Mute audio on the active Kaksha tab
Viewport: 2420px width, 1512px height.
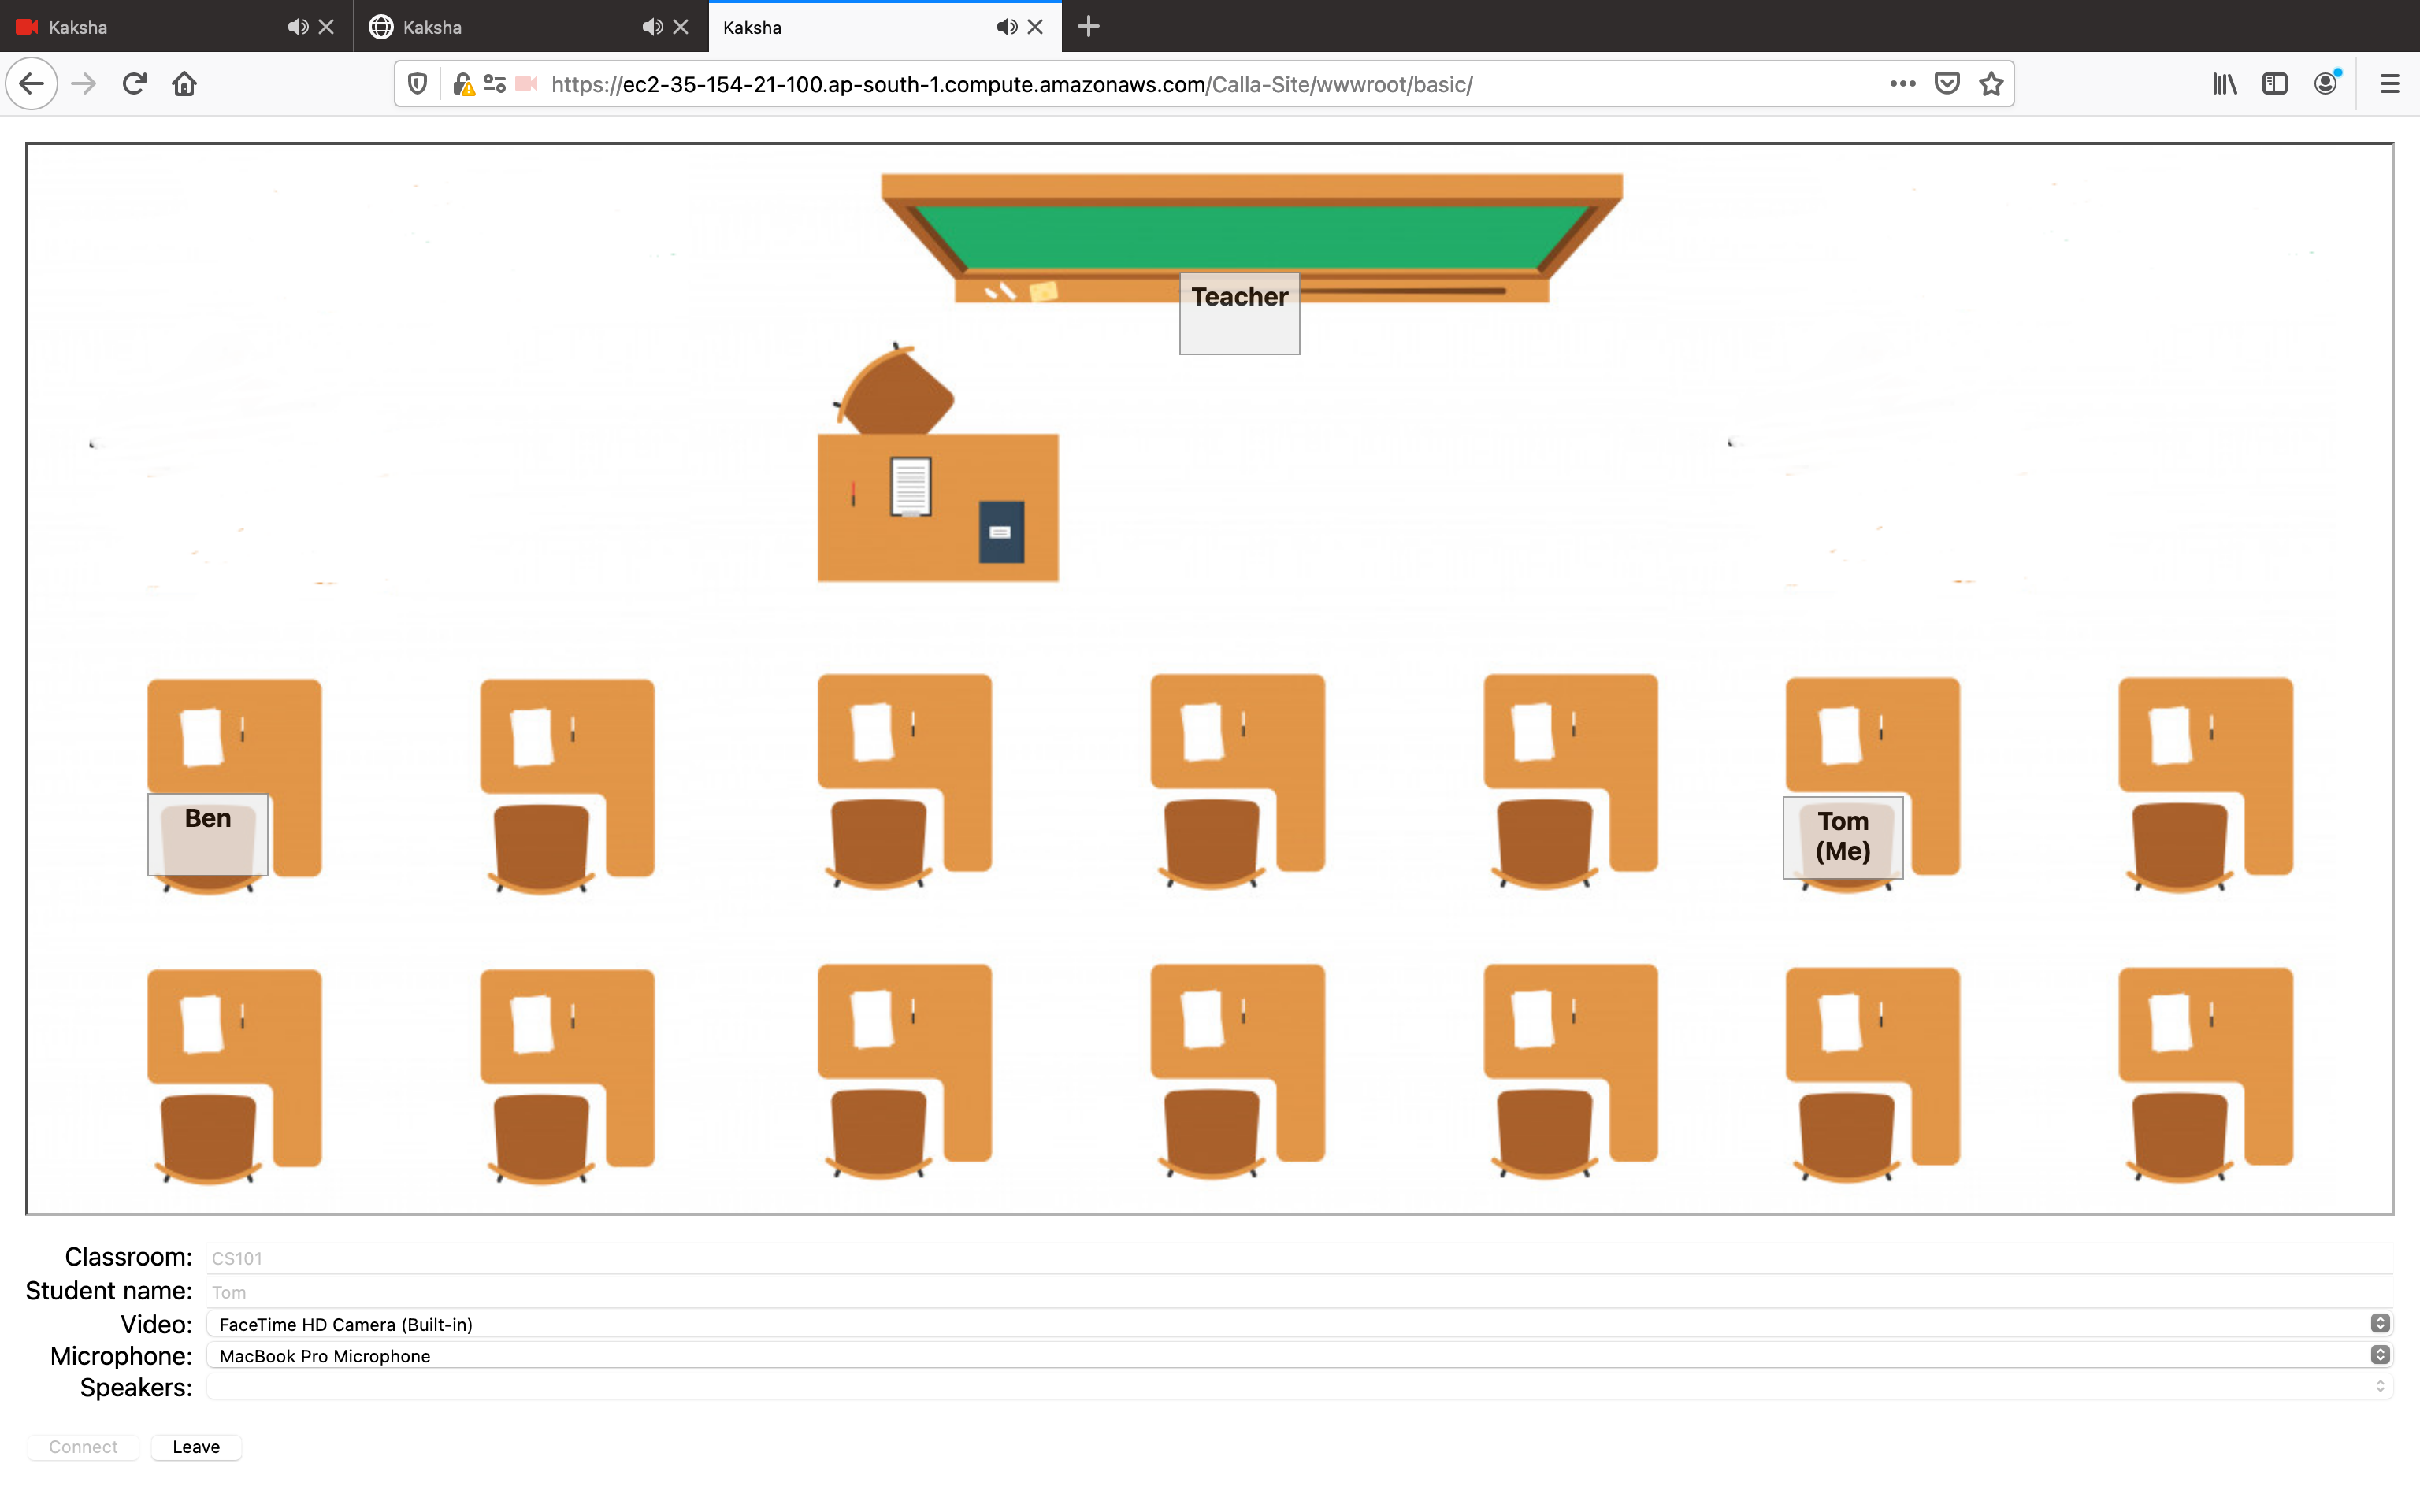pos(1006,27)
